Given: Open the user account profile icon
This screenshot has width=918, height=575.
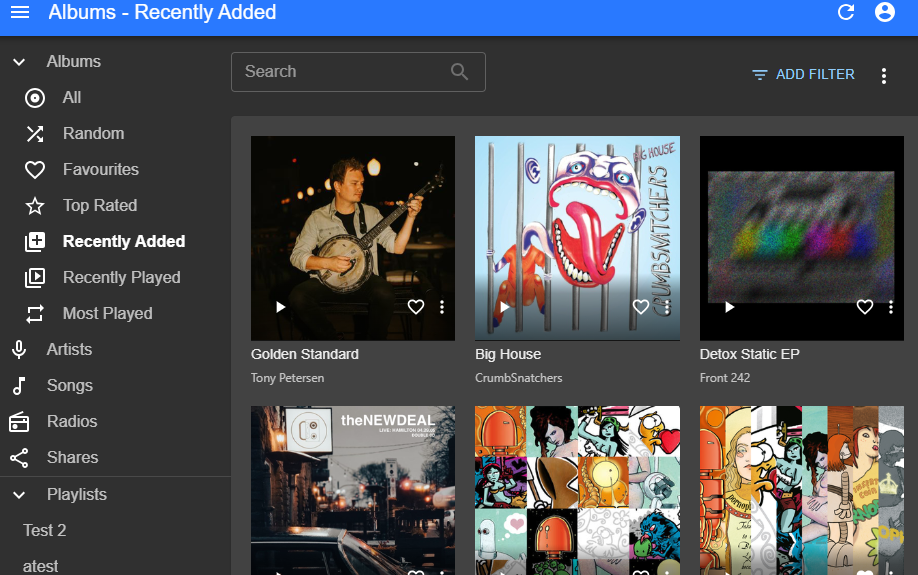Looking at the screenshot, I should [x=884, y=13].
